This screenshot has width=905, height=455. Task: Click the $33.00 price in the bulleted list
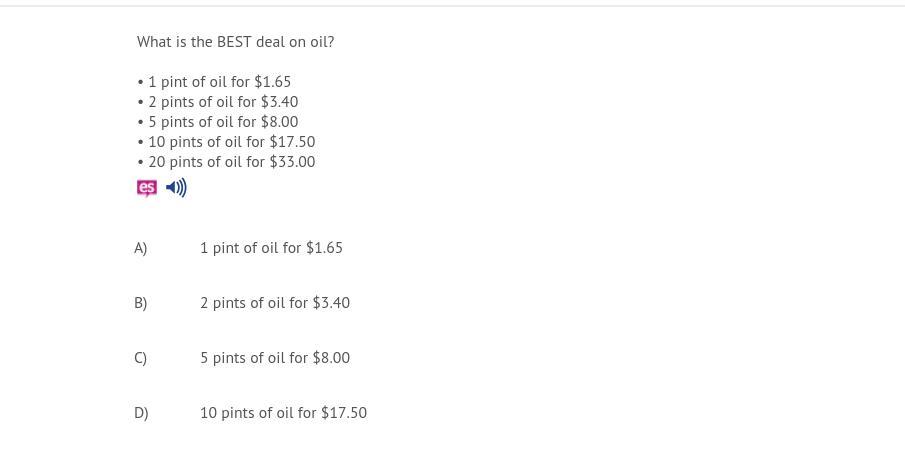(x=292, y=162)
